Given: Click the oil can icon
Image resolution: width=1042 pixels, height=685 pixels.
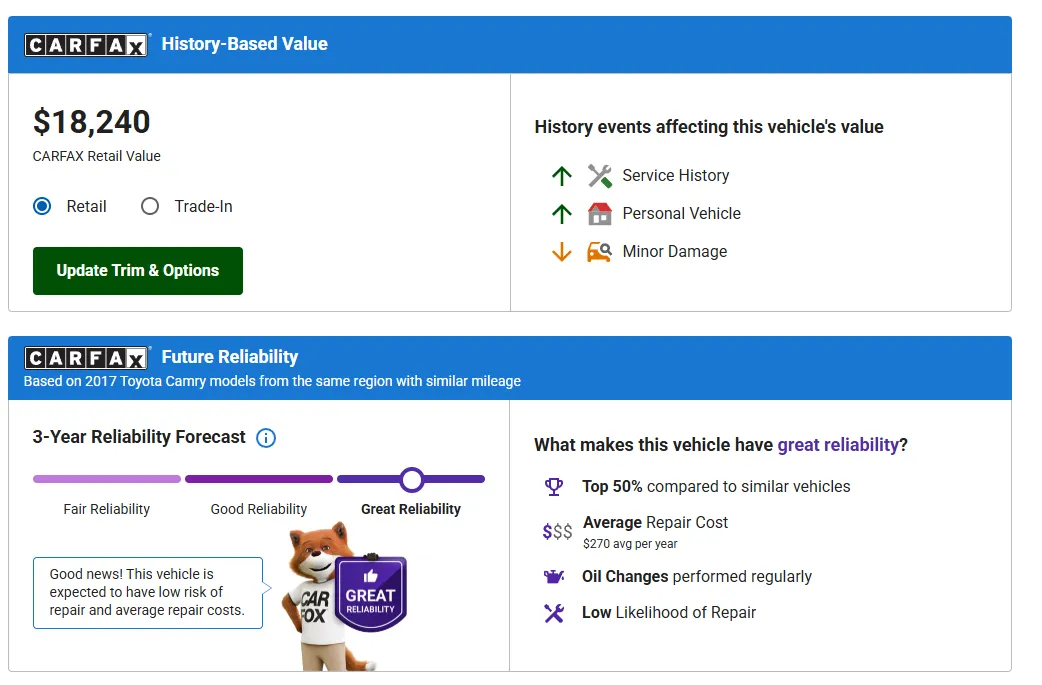Looking at the screenshot, I should click(x=554, y=576).
